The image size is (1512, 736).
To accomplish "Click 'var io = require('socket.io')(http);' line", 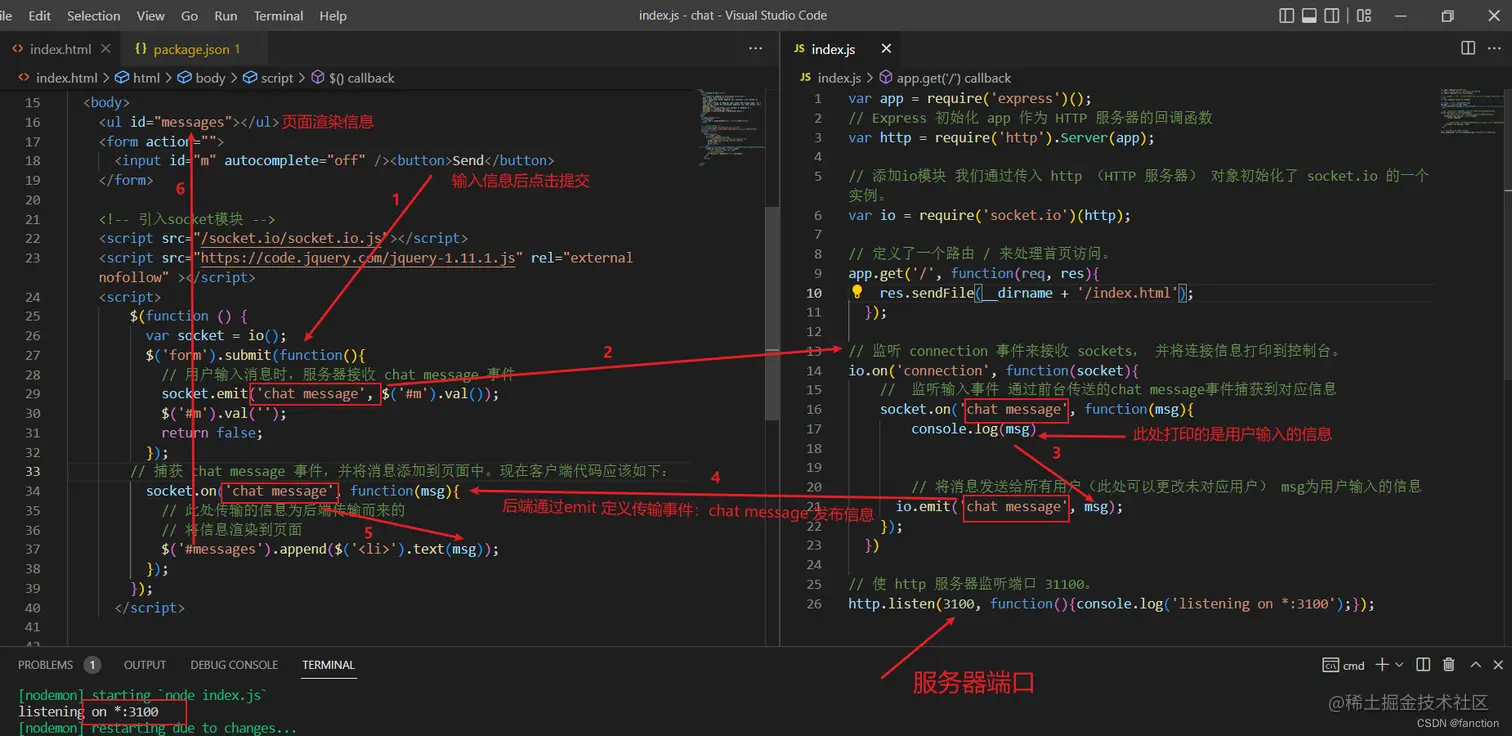I will click(x=989, y=215).
